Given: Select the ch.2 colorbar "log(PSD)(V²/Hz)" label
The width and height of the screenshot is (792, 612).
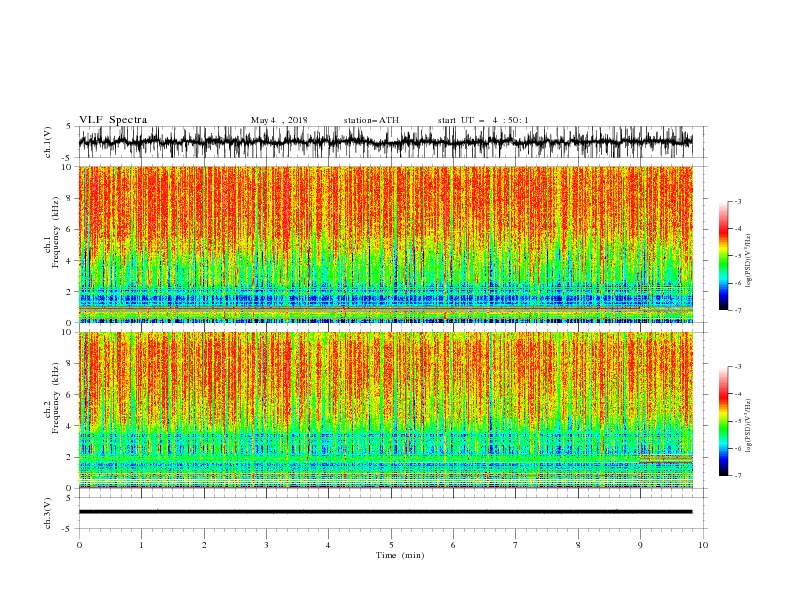Looking at the screenshot, I should [x=748, y=426].
